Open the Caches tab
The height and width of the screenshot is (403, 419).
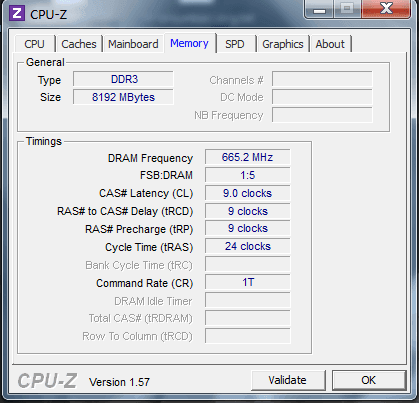pyautogui.click(x=79, y=44)
